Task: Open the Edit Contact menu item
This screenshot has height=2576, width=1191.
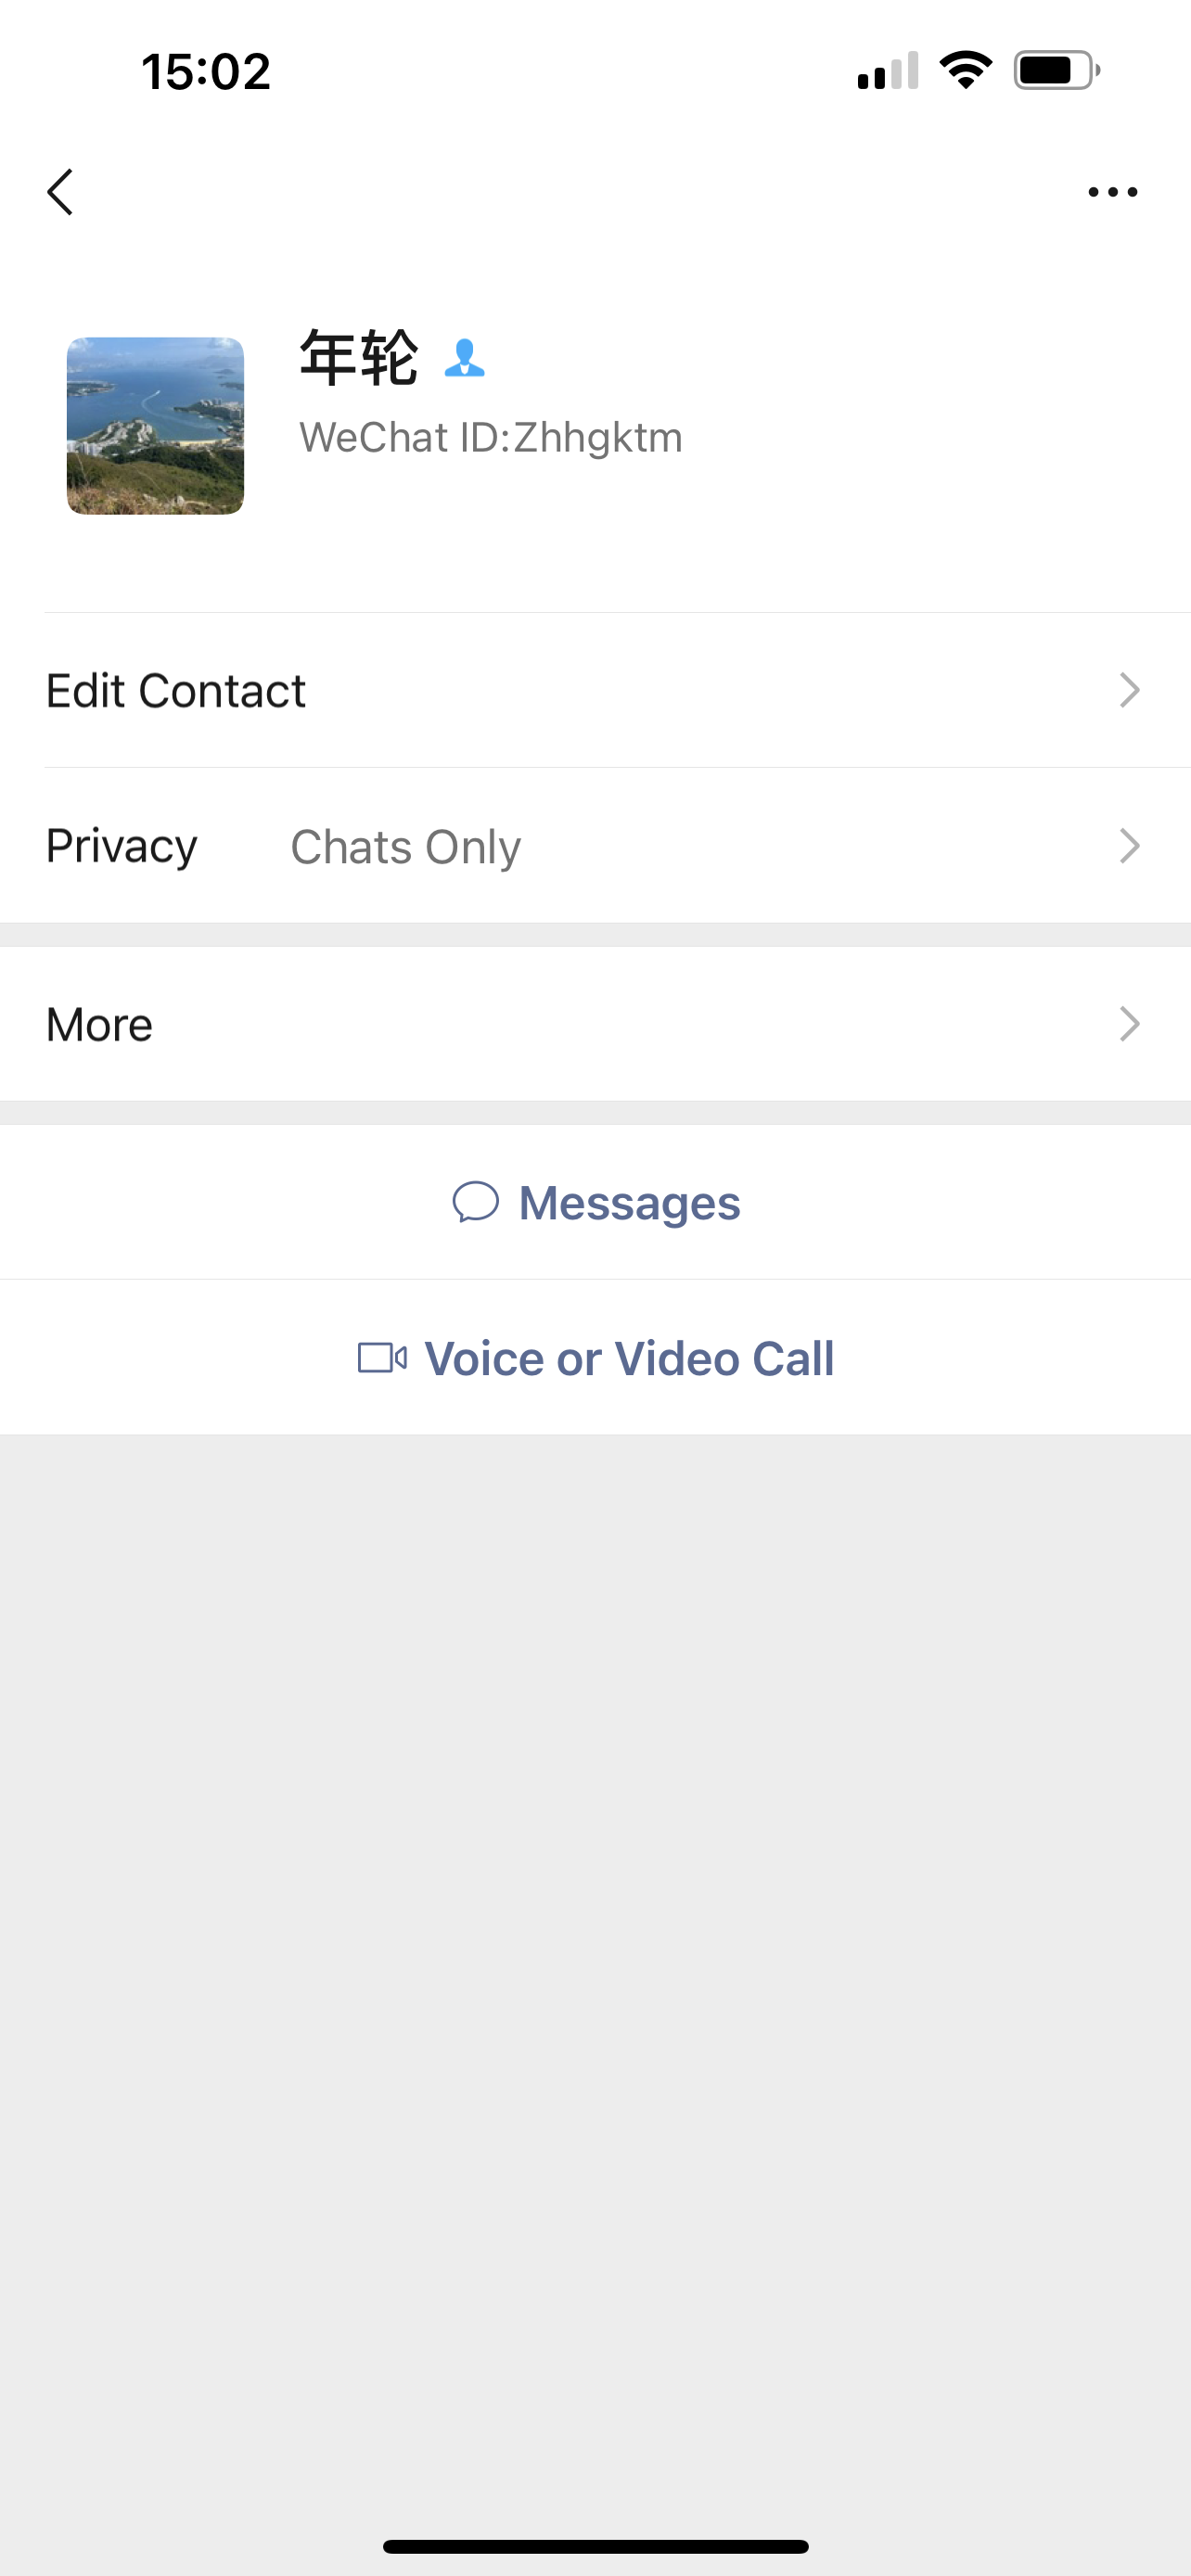Action: (x=176, y=691)
